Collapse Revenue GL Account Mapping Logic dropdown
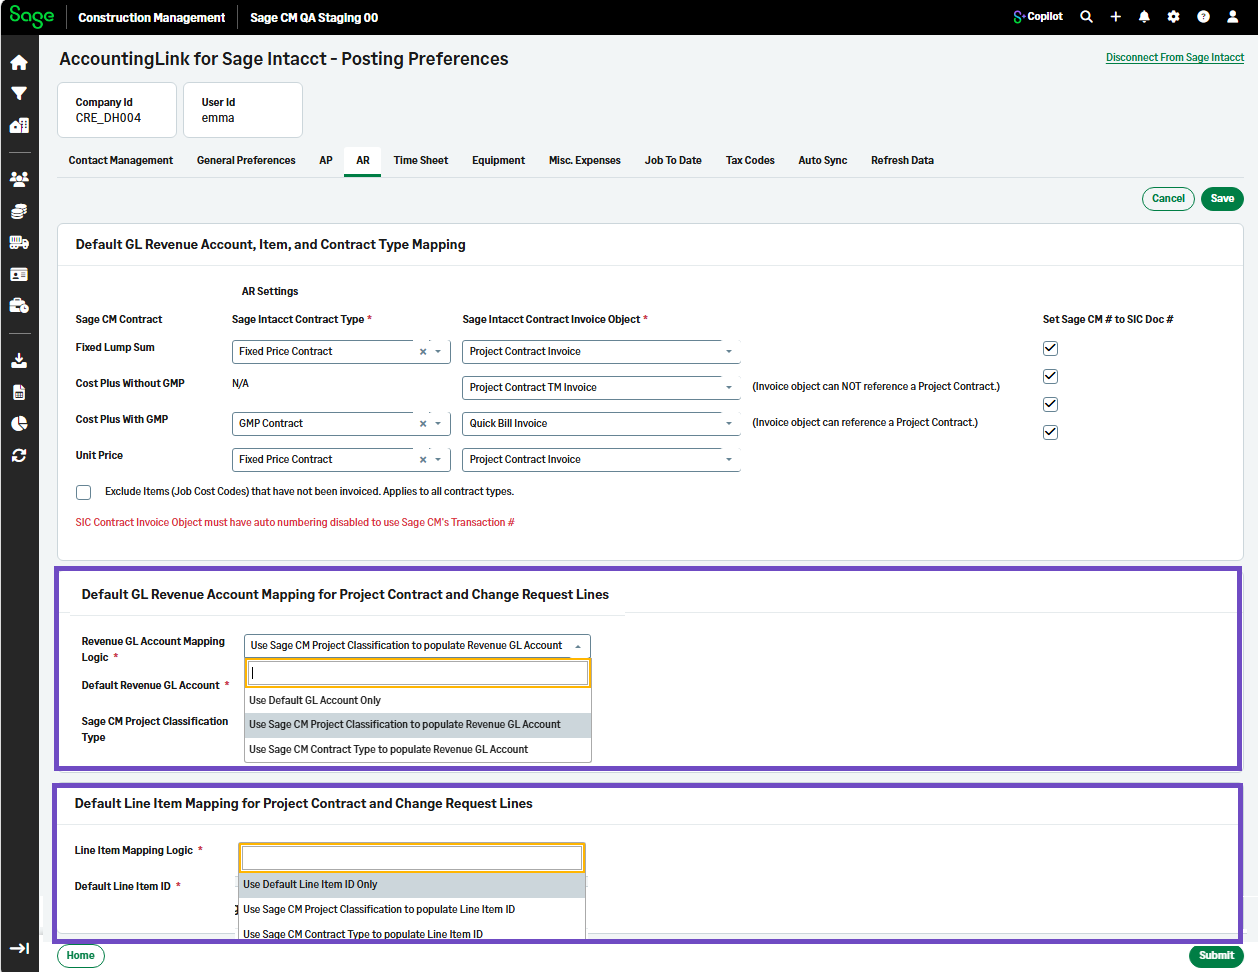This screenshot has width=1258, height=975. (578, 646)
